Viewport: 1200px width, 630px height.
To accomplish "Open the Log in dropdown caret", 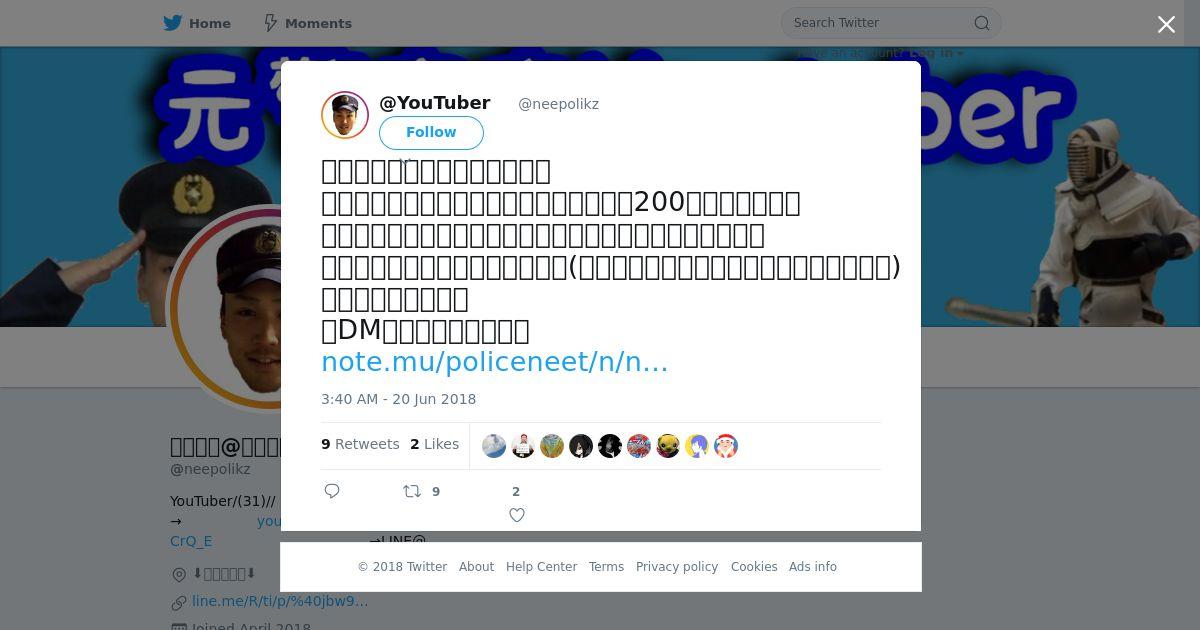I will tap(960, 53).
